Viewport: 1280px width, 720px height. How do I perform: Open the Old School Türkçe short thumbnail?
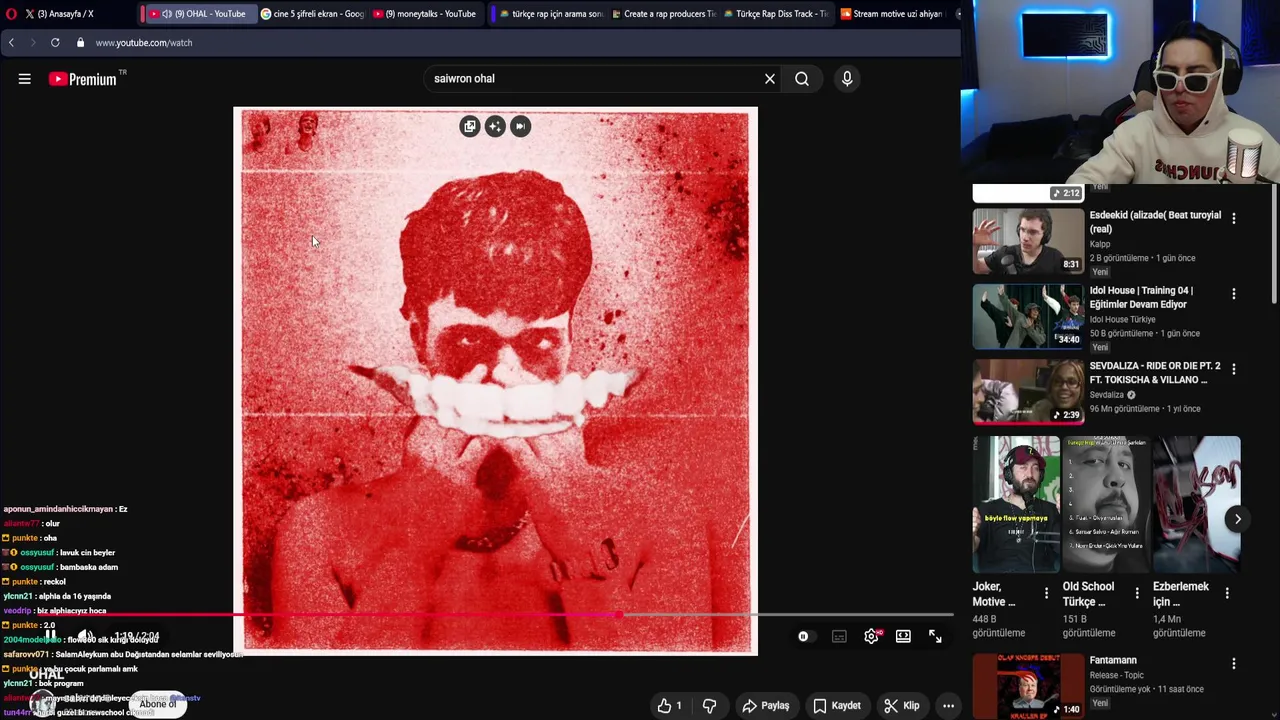coord(1106,504)
